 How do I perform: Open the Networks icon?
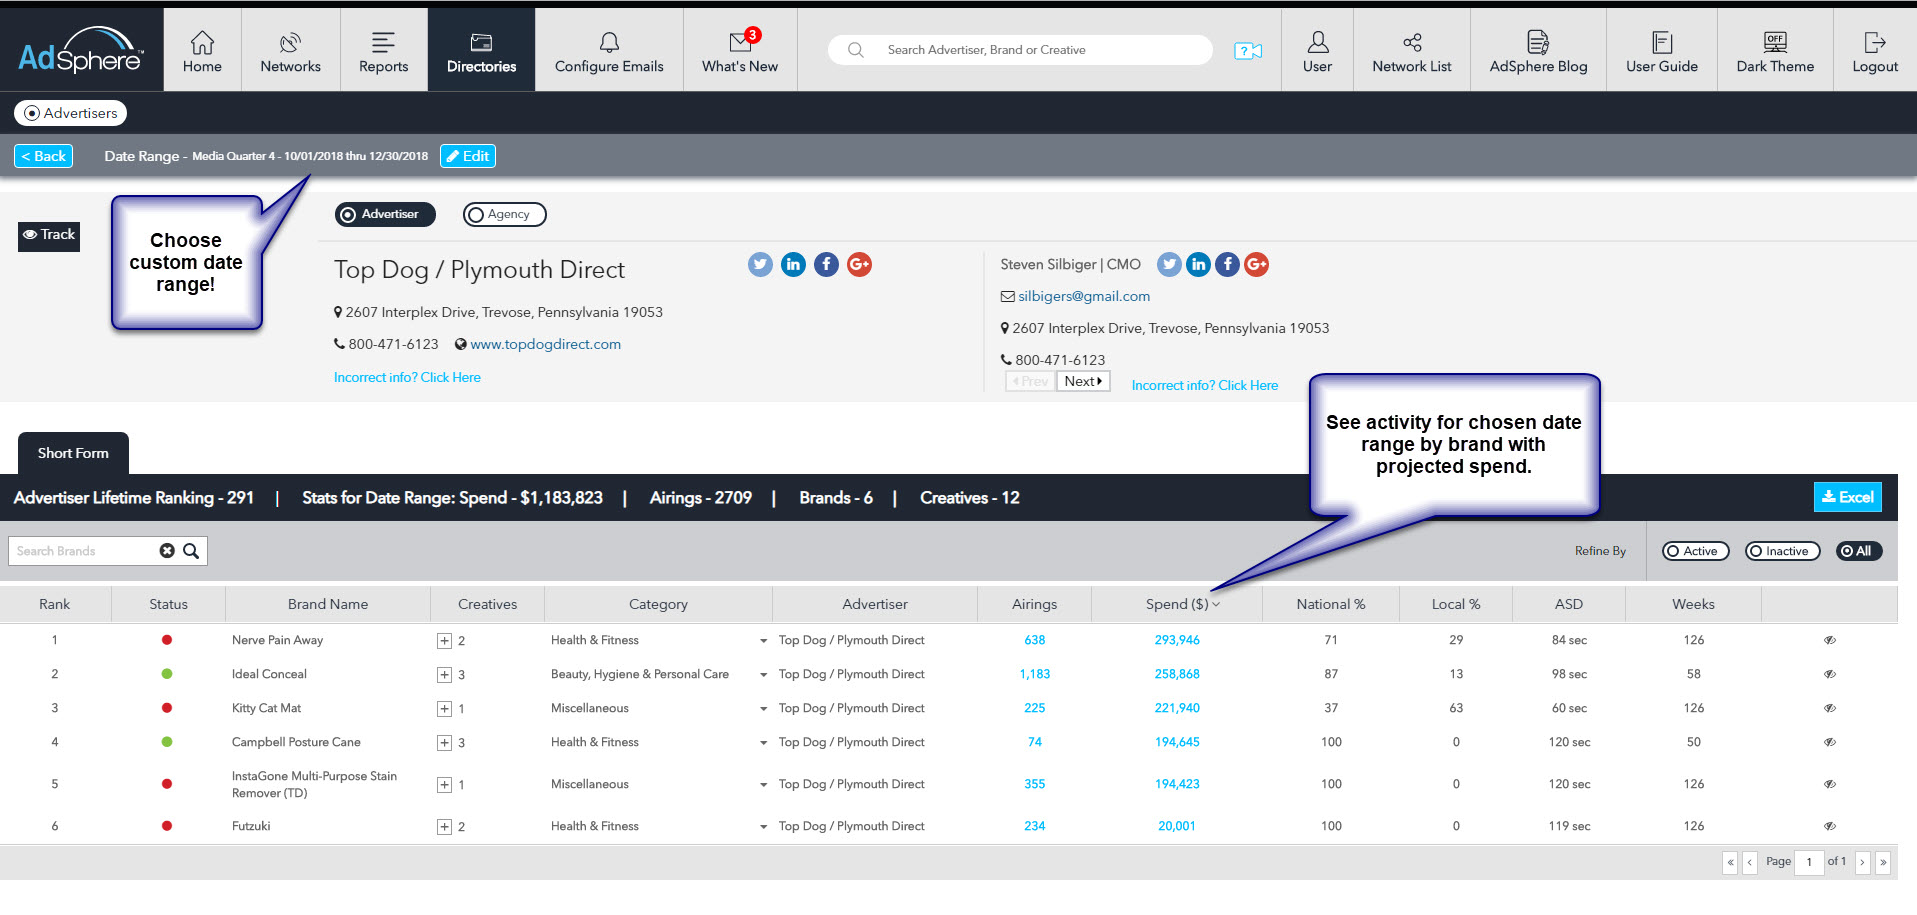coord(290,42)
